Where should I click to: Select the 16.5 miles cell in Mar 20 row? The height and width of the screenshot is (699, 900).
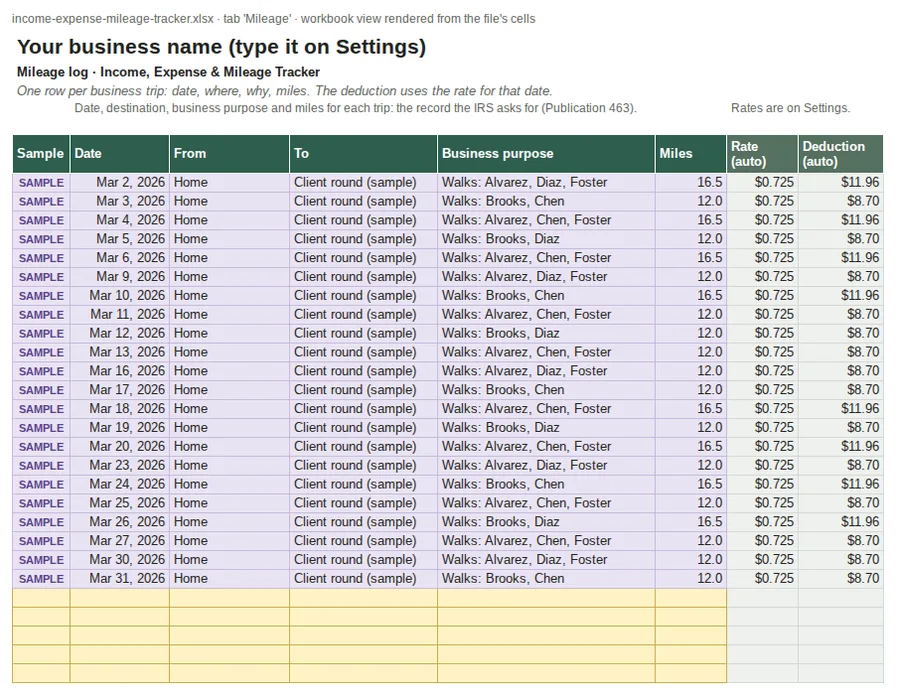[x=690, y=447]
